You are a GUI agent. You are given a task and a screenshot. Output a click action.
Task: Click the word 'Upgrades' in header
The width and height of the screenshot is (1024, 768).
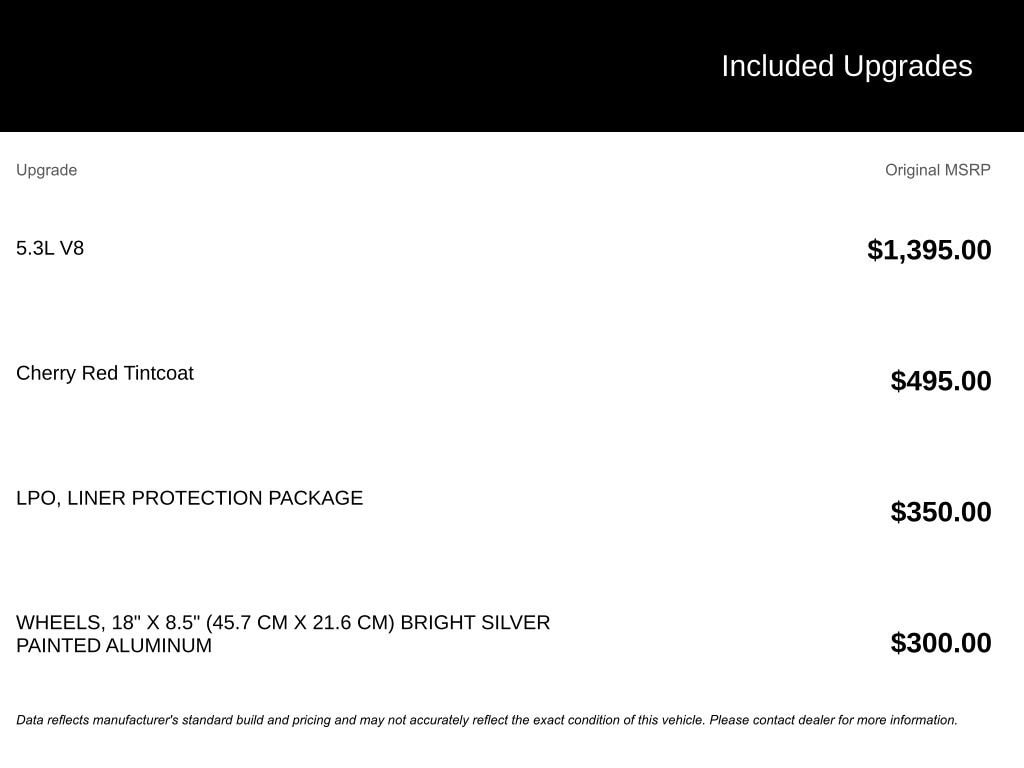coord(907,67)
